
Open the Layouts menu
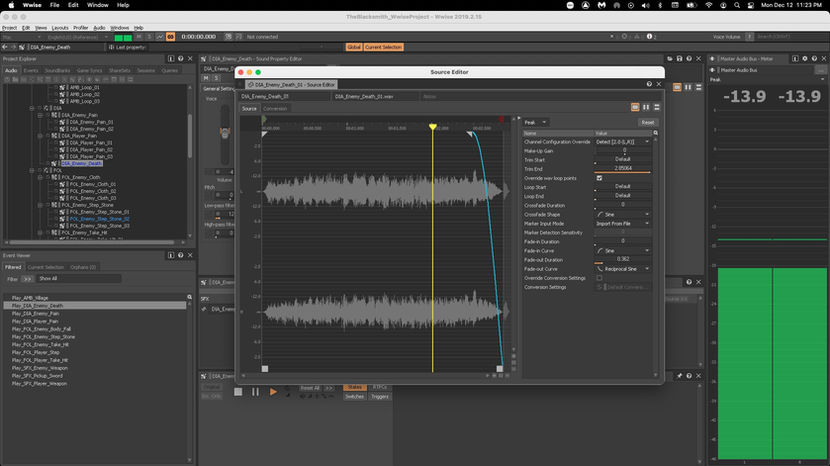point(60,28)
